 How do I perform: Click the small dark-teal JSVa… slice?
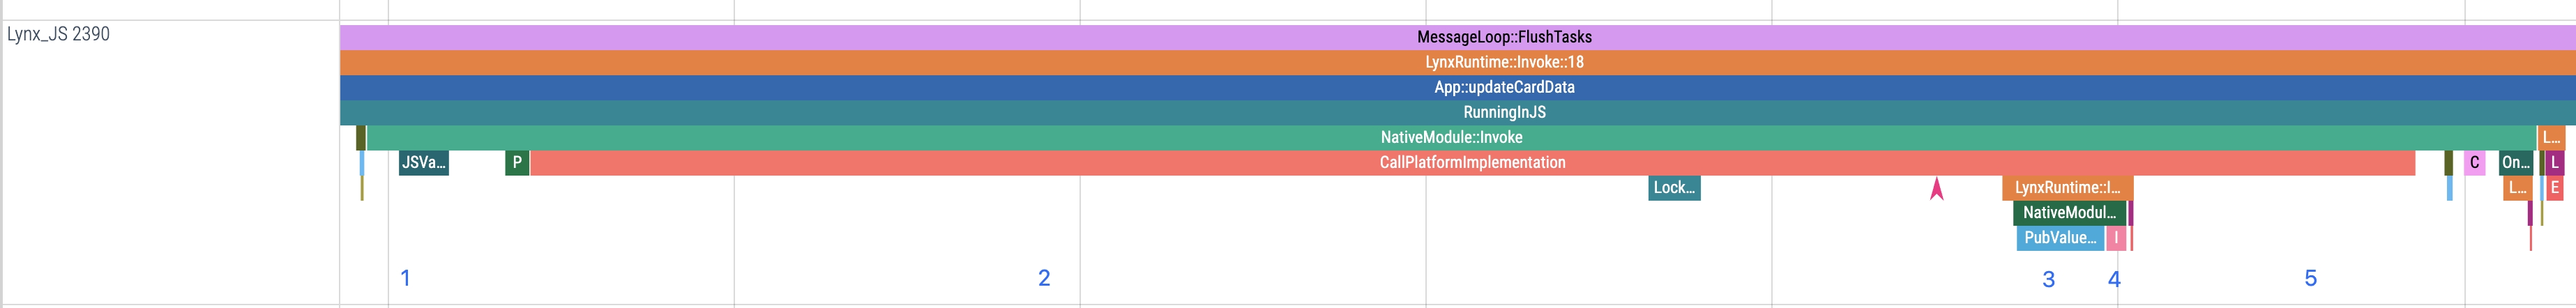click(x=423, y=162)
